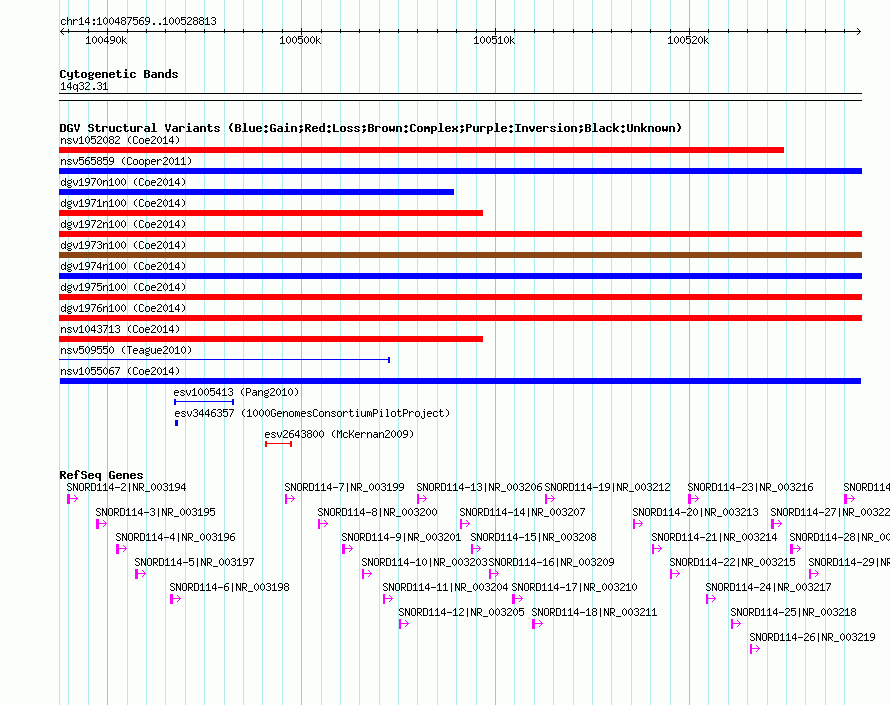
Task: Click the SNORD114-2 gene arrow glyph
Action: (x=73, y=499)
